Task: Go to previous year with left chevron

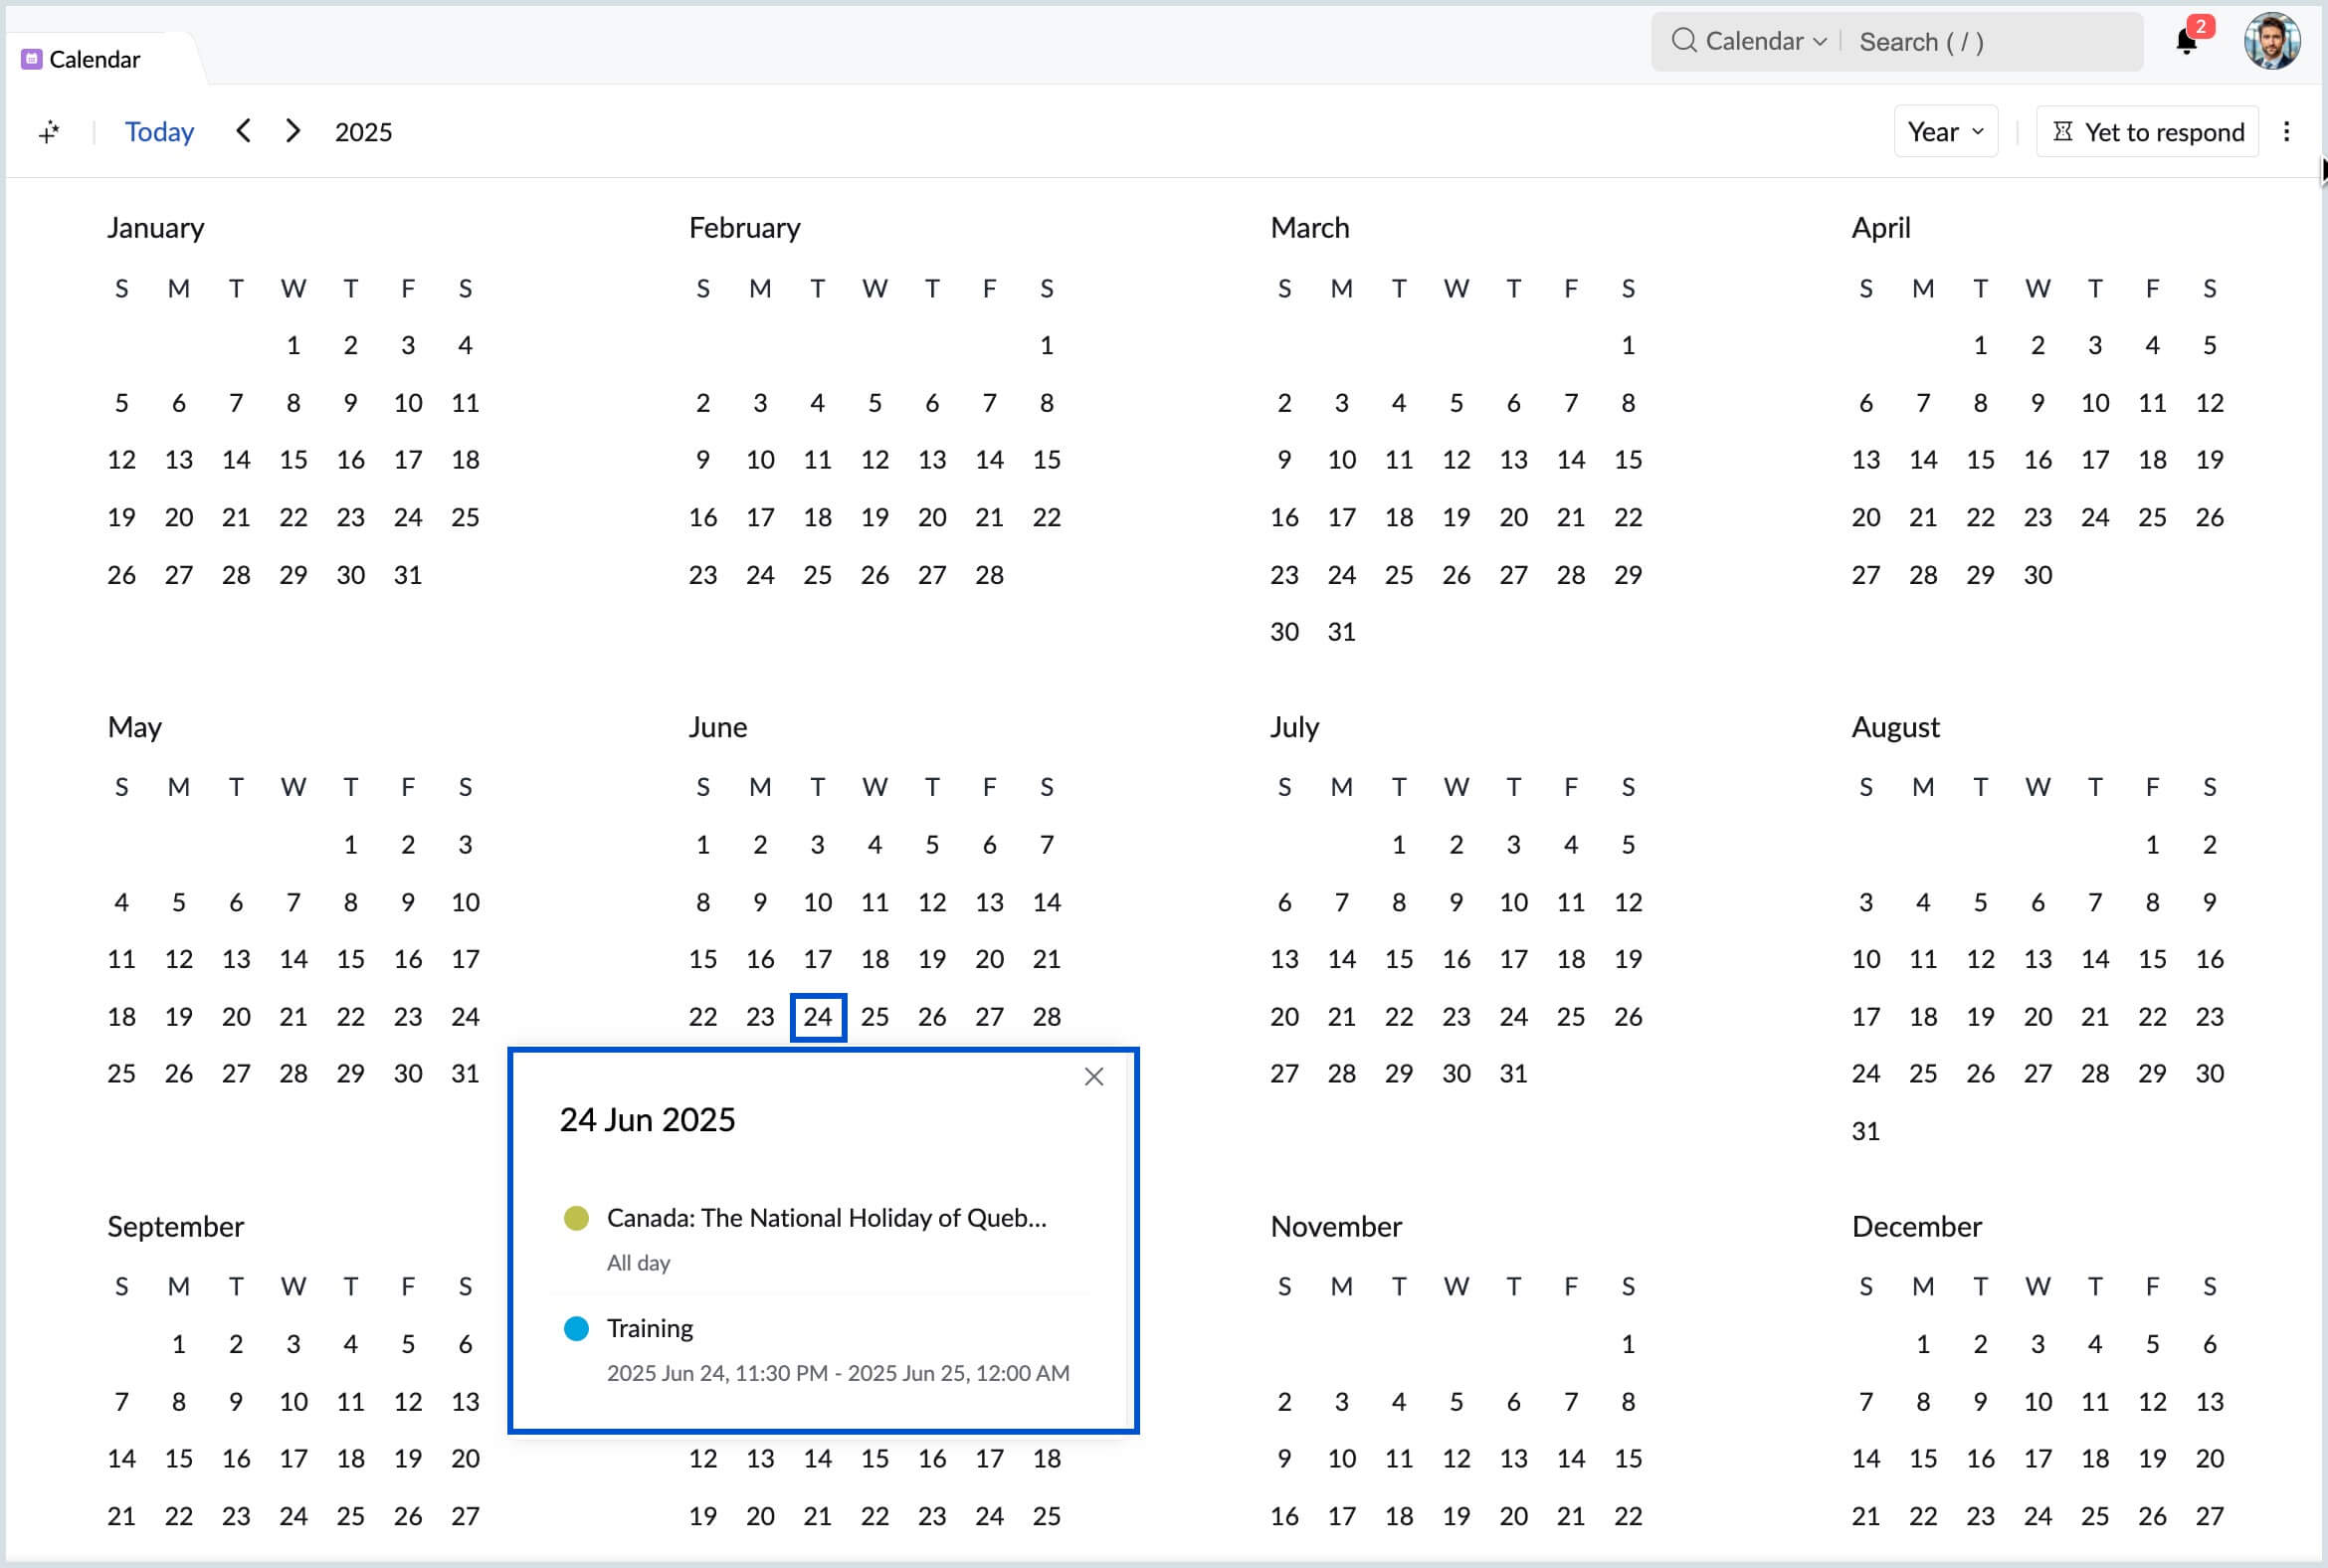Action: [x=243, y=130]
